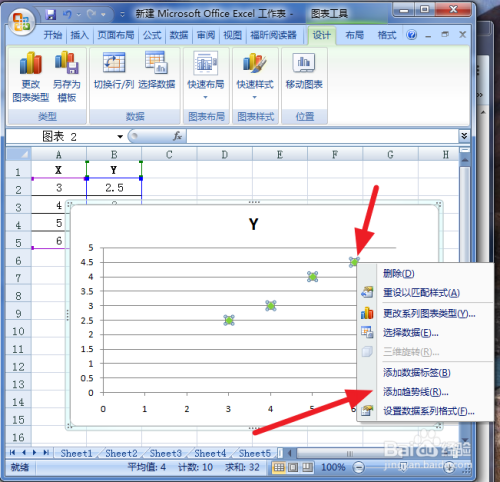Expand Quick Styles (快速样式) gallery
Image resolution: width=500 pixels, height=482 pixels.
(x=255, y=75)
